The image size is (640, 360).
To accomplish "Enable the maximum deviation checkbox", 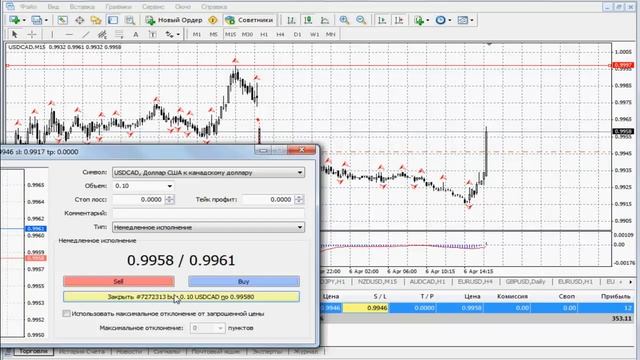I will coord(66,313).
